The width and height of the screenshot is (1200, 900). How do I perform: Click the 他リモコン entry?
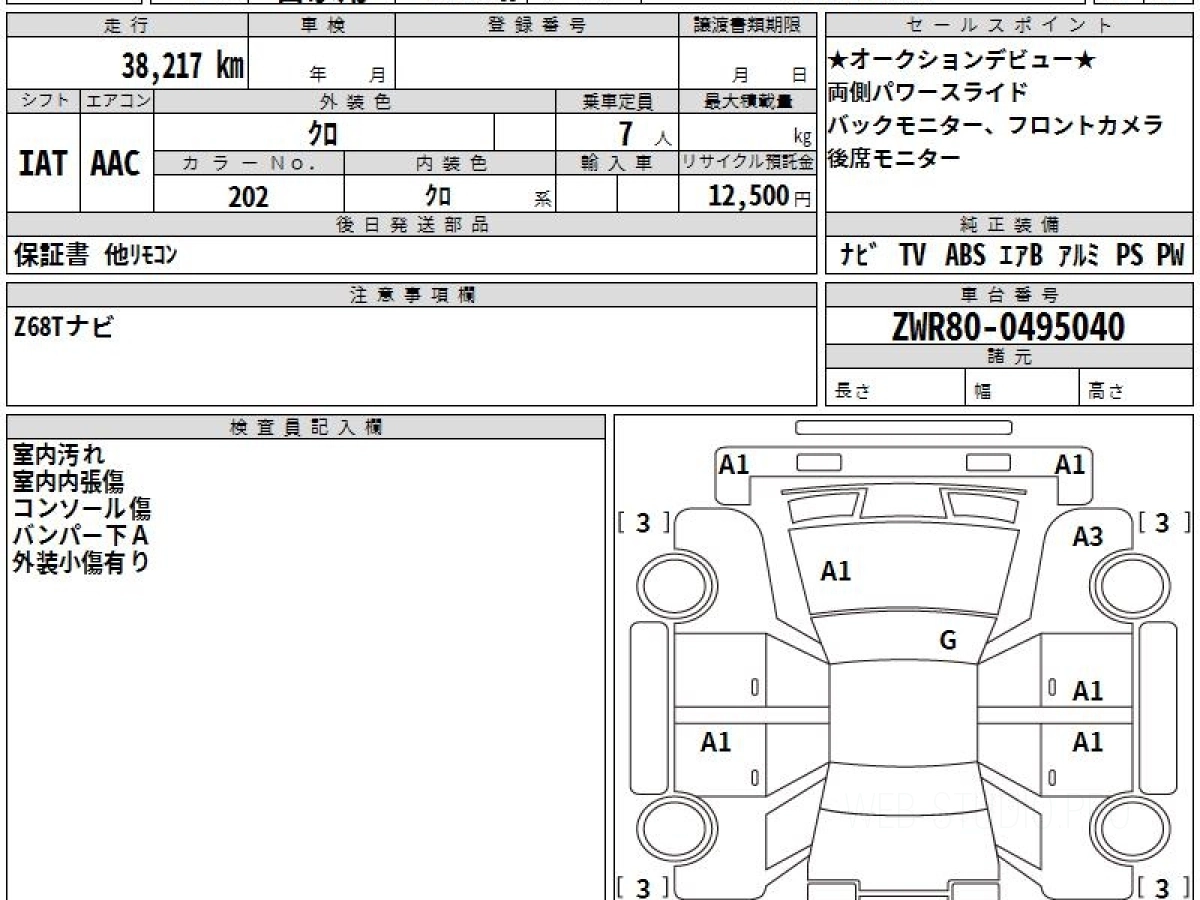tap(141, 255)
